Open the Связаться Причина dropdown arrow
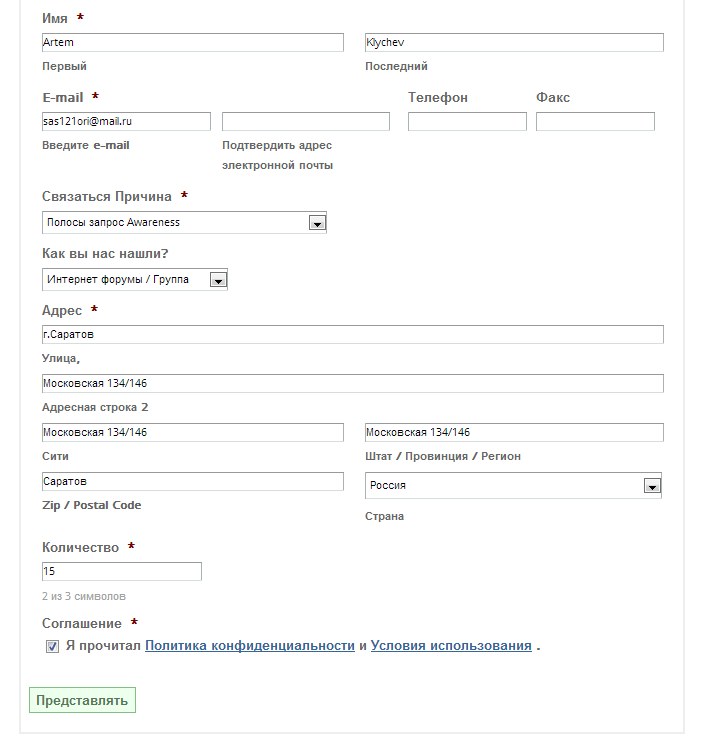 coord(317,223)
